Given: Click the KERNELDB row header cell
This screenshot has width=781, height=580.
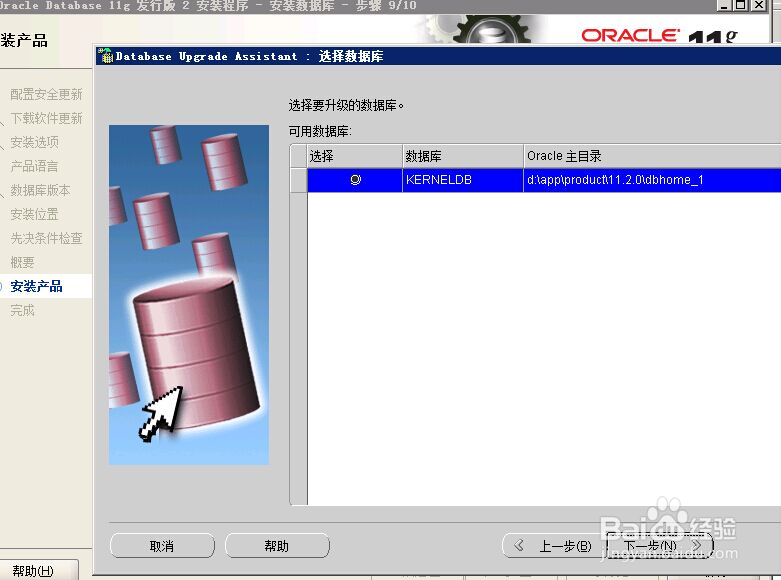Looking at the screenshot, I should [x=298, y=180].
